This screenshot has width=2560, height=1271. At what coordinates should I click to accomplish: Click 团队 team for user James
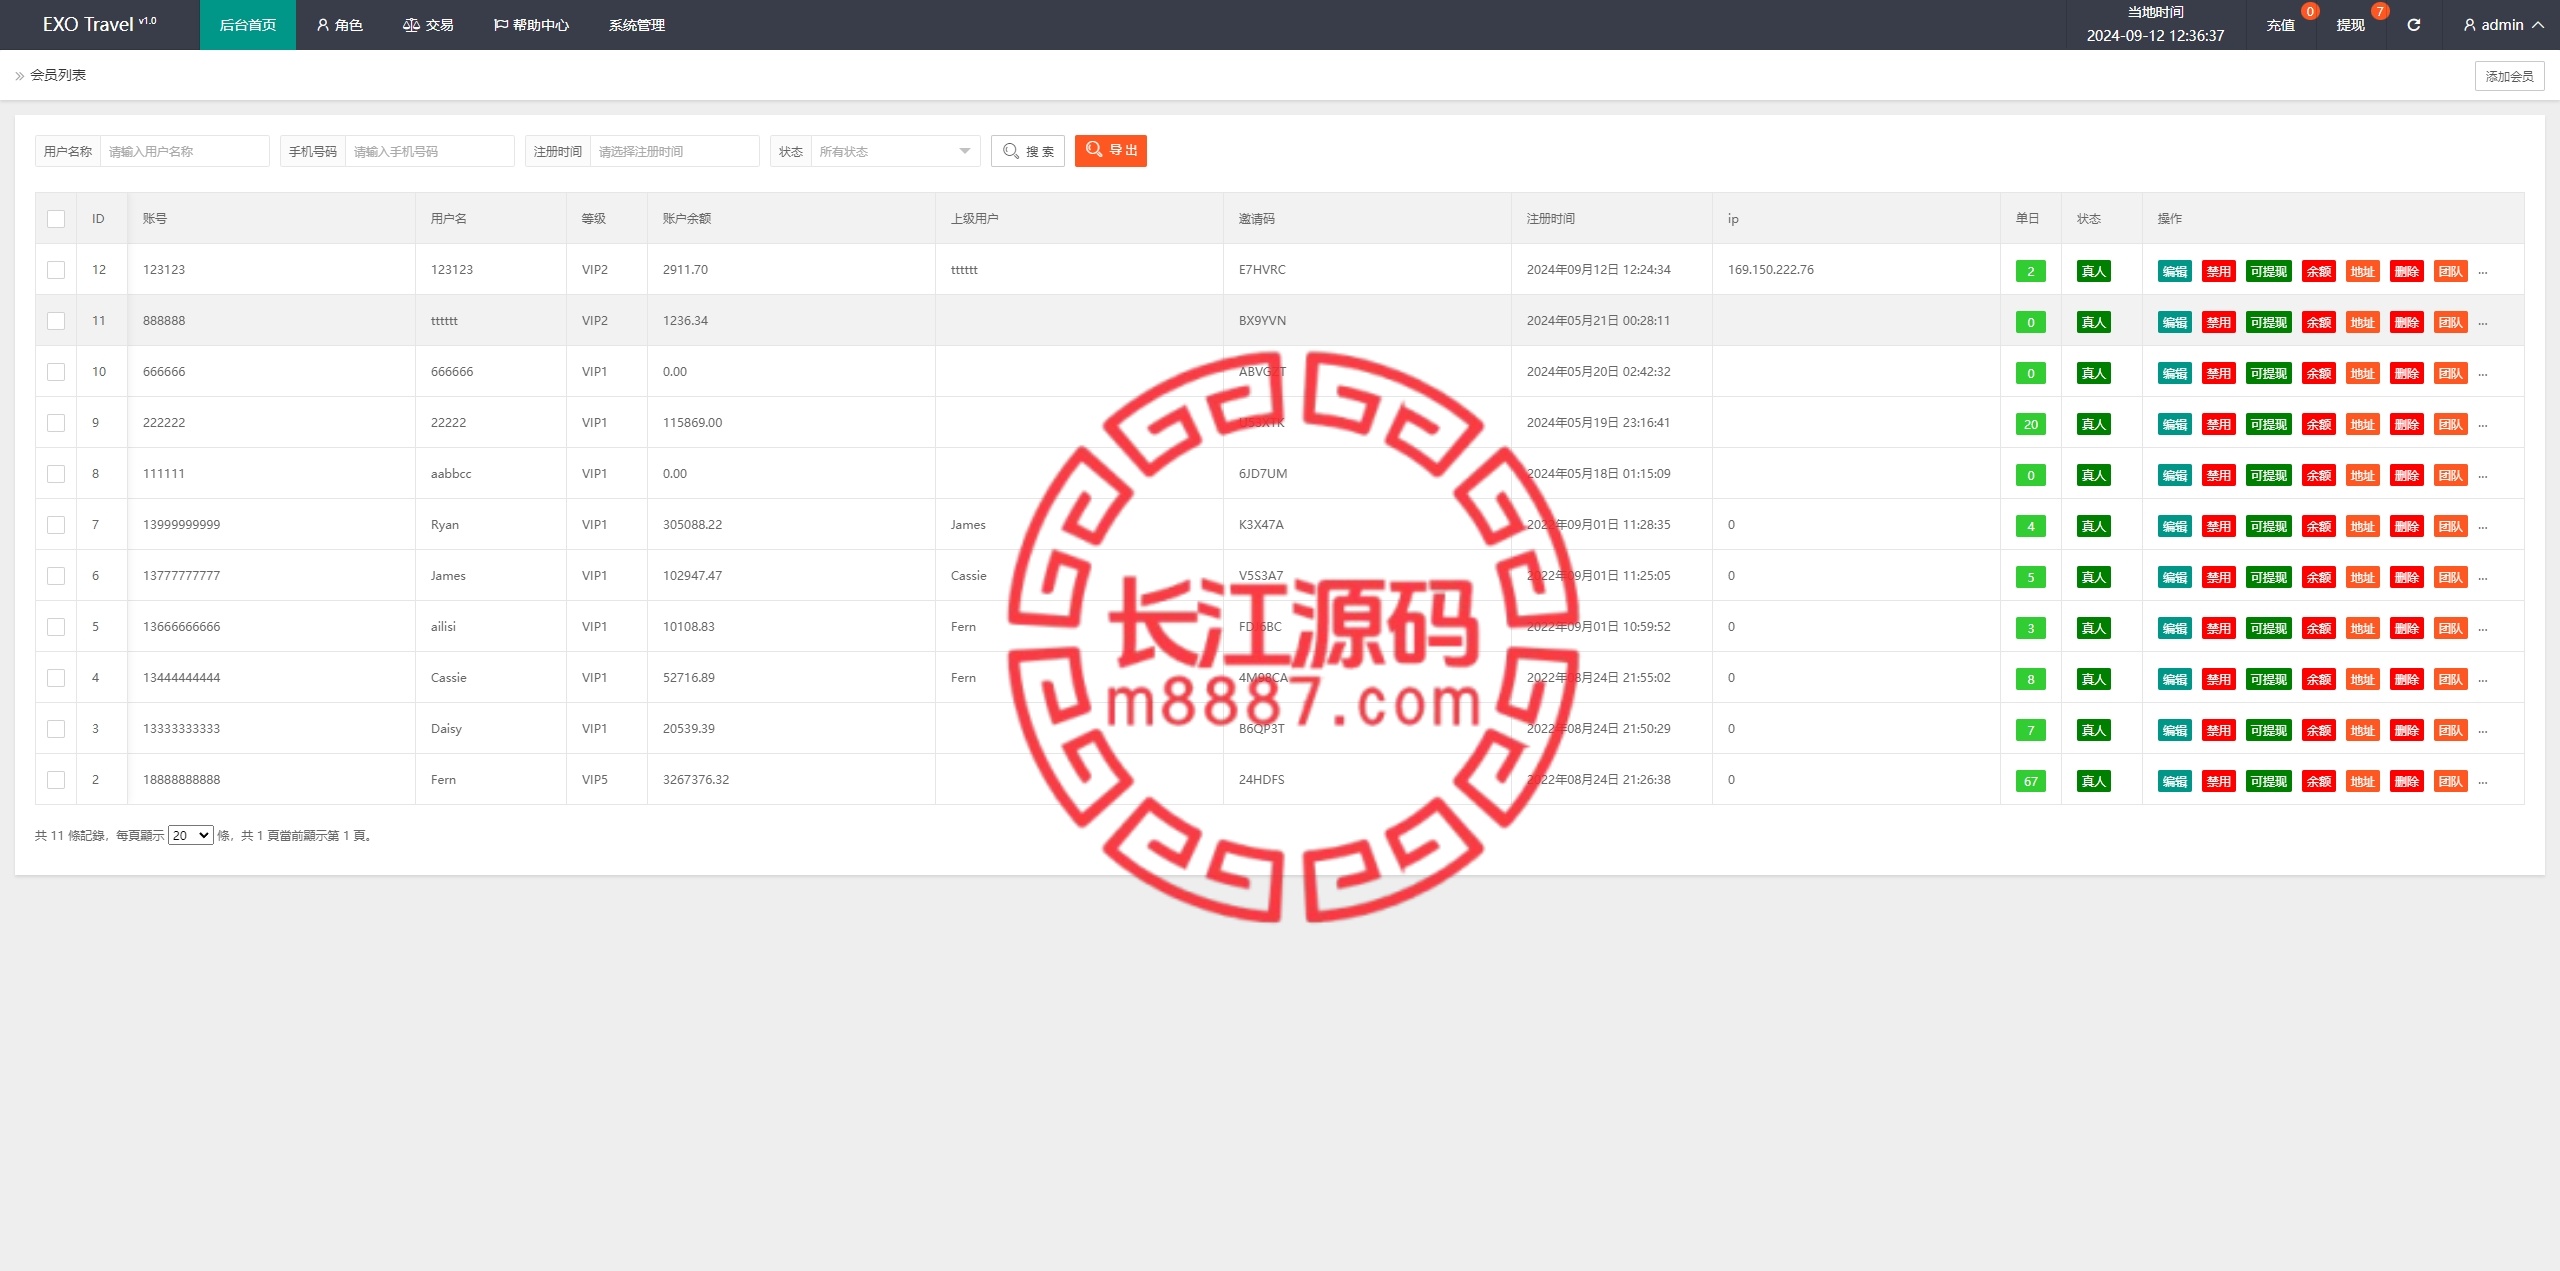pos(2450,577)
